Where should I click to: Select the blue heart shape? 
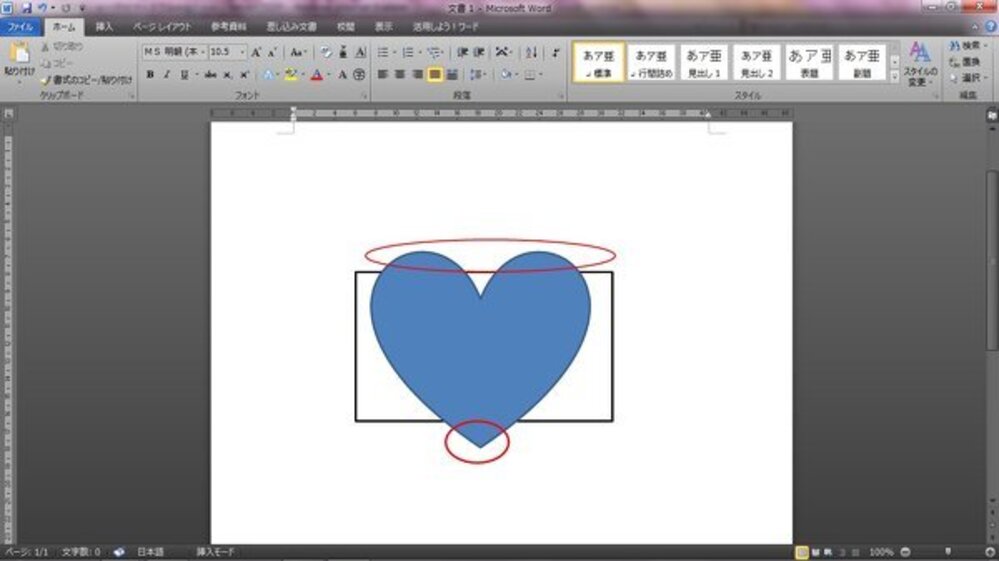click(x=480, y=340)
